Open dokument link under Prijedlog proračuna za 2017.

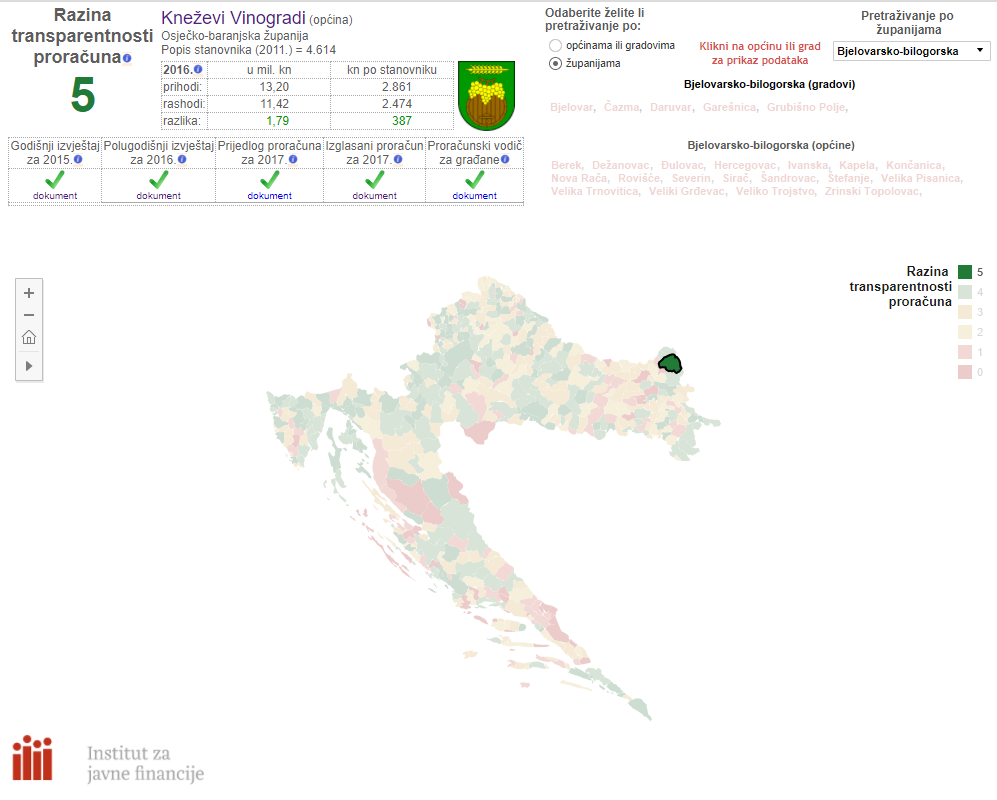[x=269, y=196]
